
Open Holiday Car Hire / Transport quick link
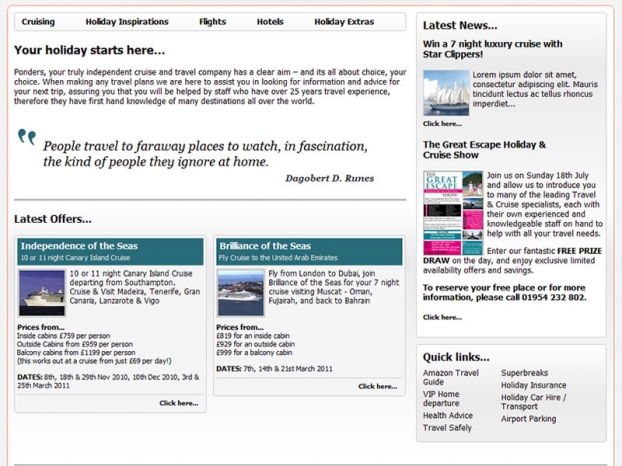coord(534,402)
